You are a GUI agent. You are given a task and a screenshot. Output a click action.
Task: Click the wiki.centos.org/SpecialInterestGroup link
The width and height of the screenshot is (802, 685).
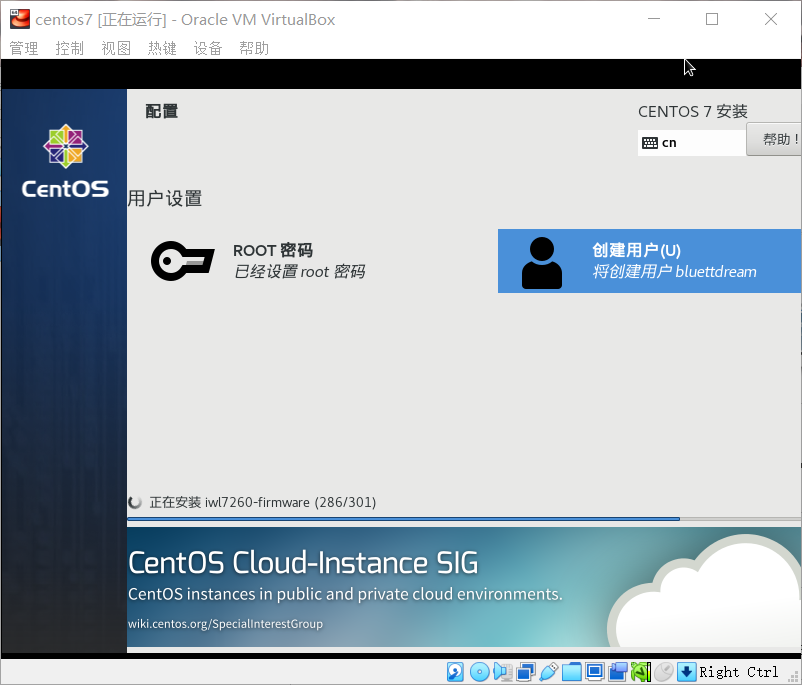coord(226,624)
